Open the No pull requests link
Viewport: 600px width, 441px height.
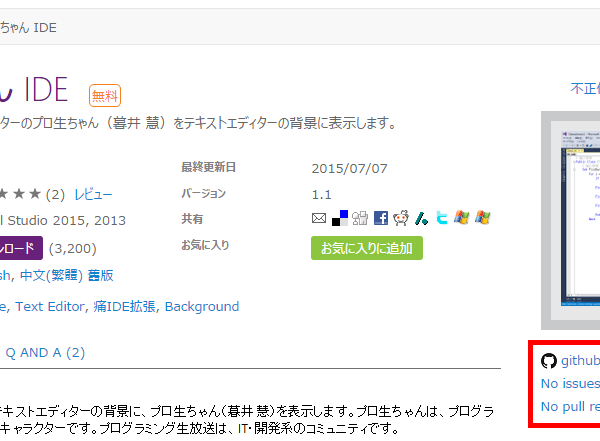tap(570, 407)
